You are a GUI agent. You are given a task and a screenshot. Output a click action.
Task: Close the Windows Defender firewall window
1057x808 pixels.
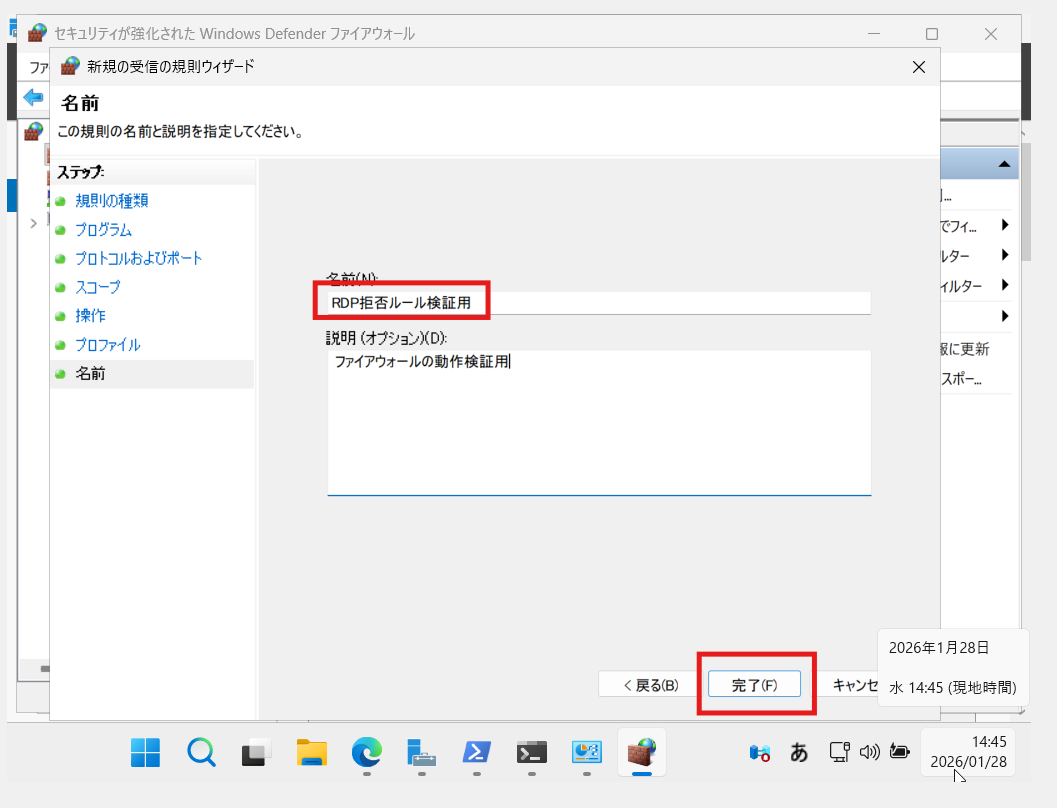pyautogui.click(x=990, y=34)
